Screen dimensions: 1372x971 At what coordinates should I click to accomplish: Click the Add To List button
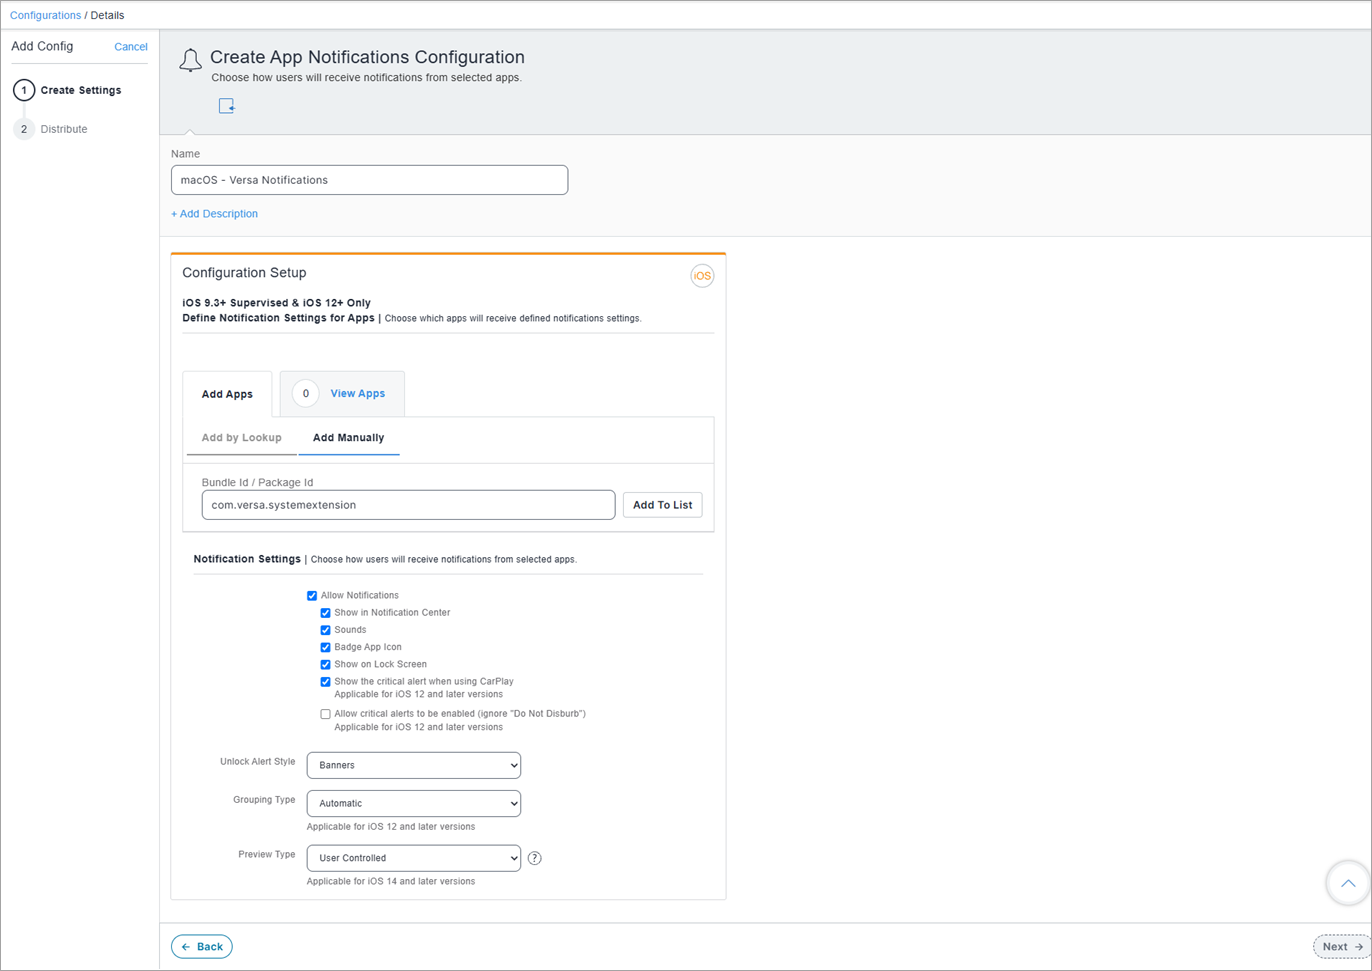click(x=663, y=505)
